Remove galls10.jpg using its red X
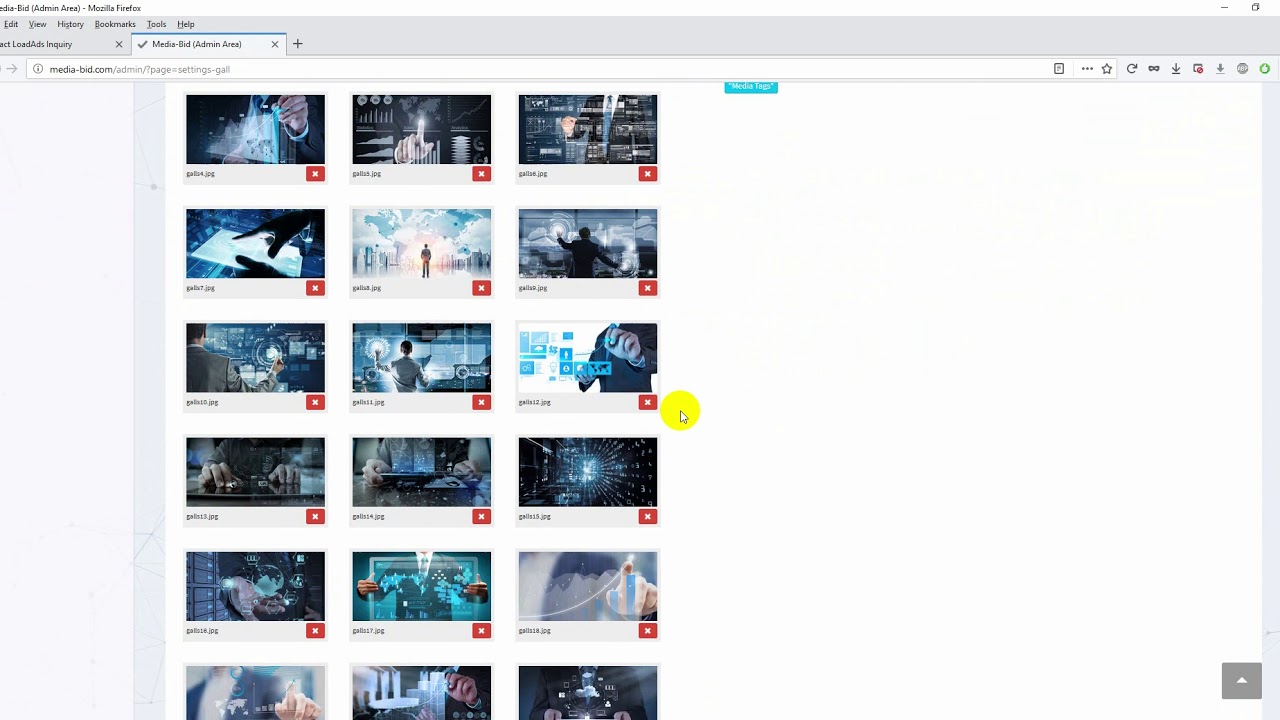The image size is (1280, 720). 315,402
